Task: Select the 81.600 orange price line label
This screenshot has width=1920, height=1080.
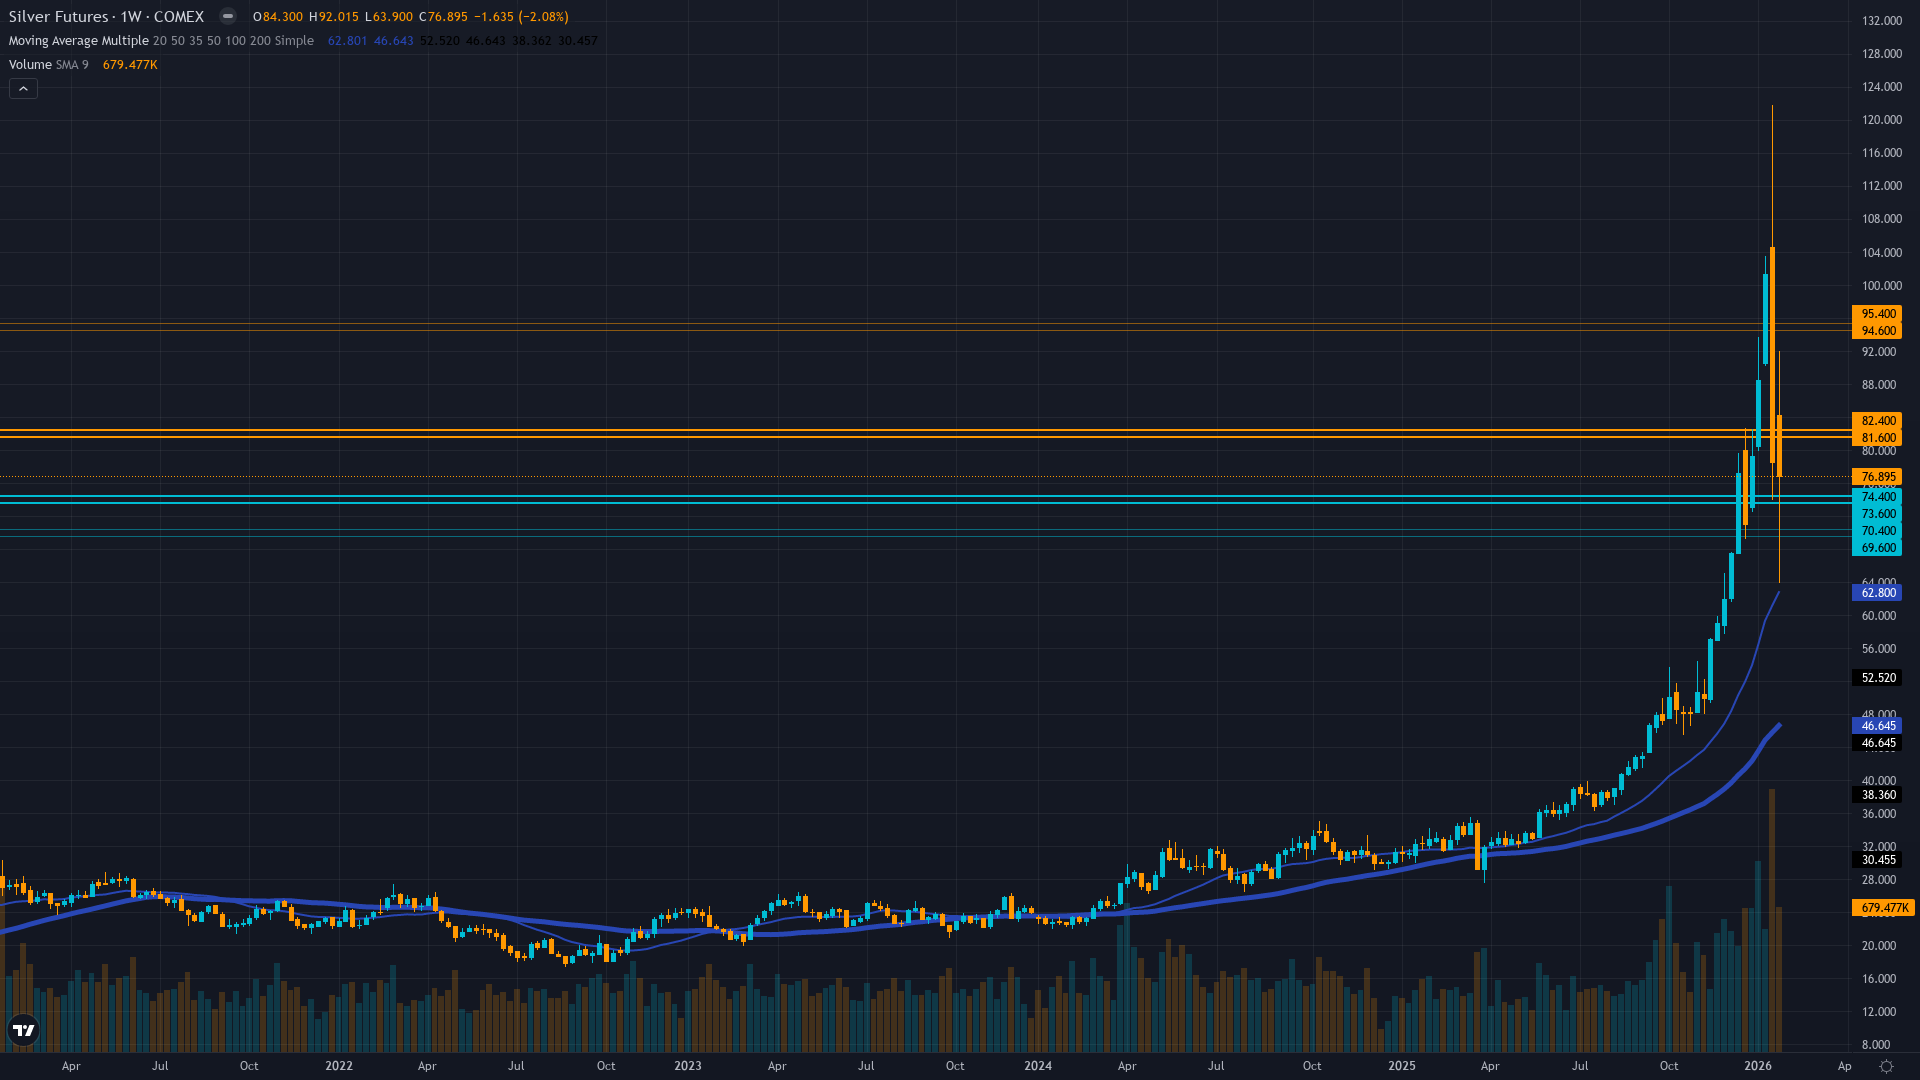Action: tap(1877, 438)
